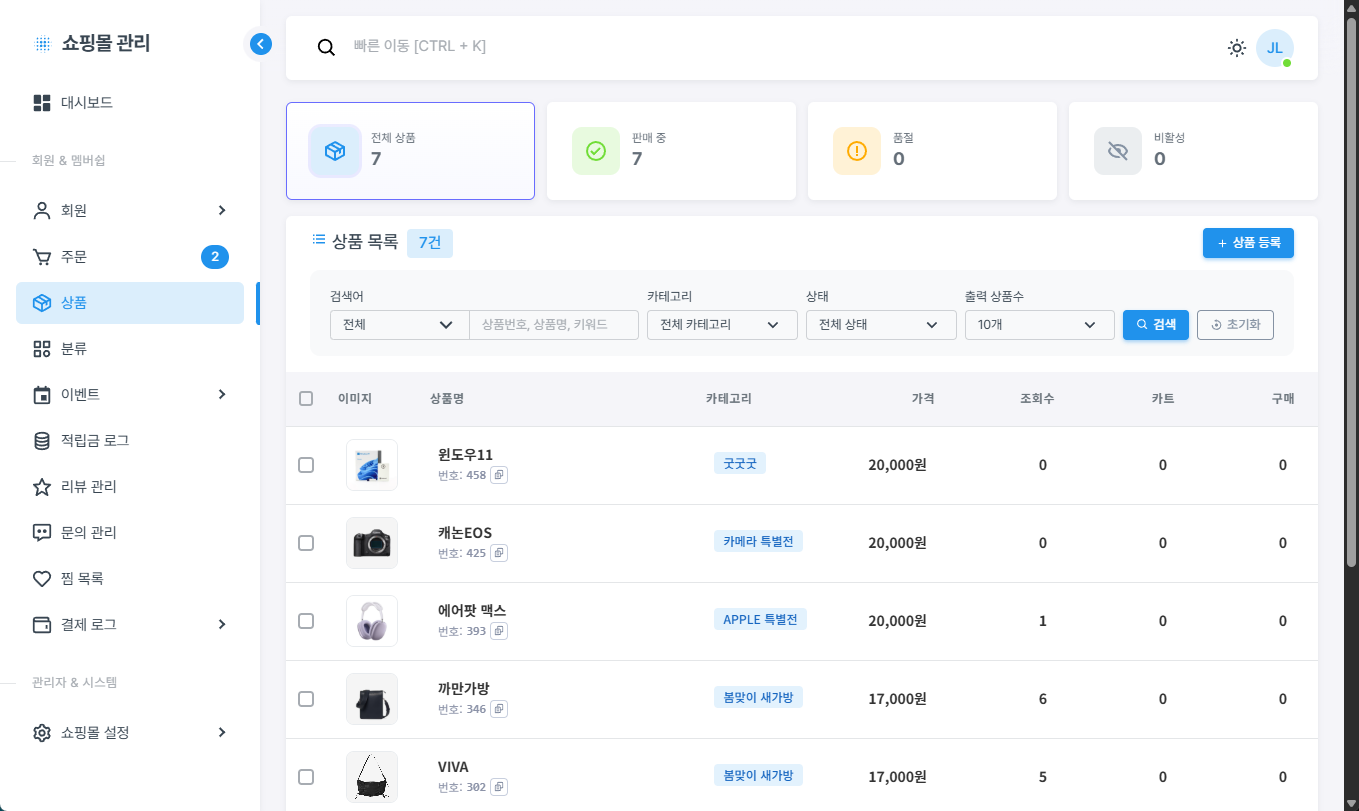Click the copy icon next to 번호 458
Screen dimensions: 1359x811
499,475
